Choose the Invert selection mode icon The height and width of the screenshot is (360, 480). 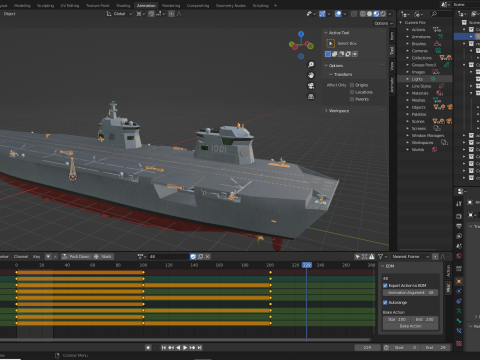(348, 54)
